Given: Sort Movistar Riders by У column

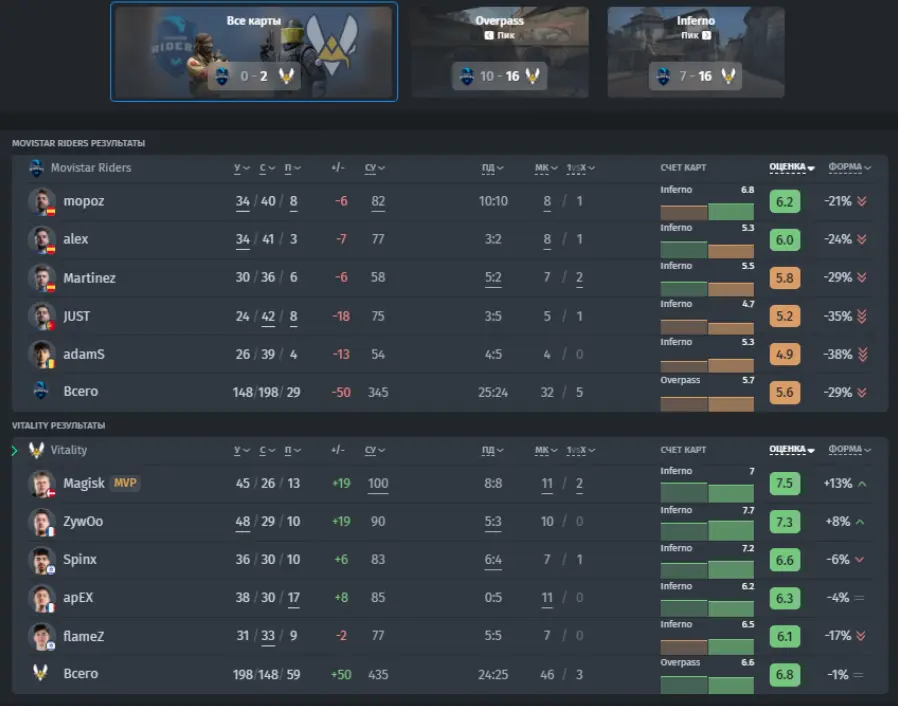Looking at the screenshot, I should pyautogui.click(x=242, y=168).
